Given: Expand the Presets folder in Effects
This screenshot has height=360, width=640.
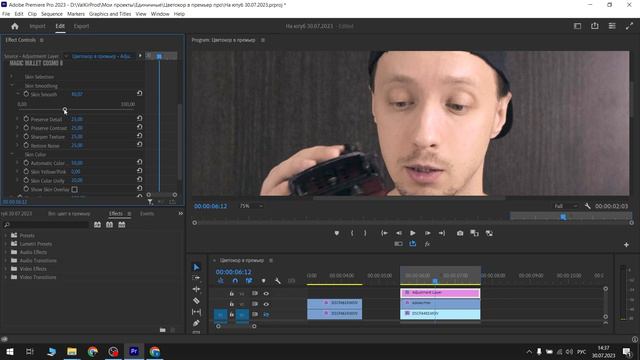Looking at the screenshot, I should (x=6, y=236).
